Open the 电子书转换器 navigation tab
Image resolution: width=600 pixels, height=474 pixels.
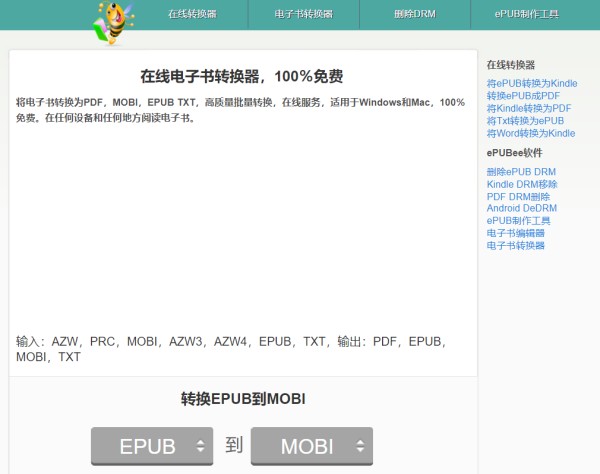(x=304, y=14)
